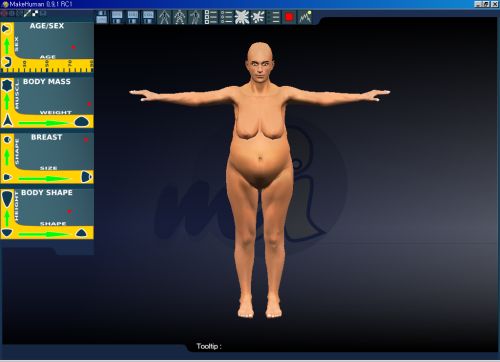Click the AGE axis label

coord(48,57)
